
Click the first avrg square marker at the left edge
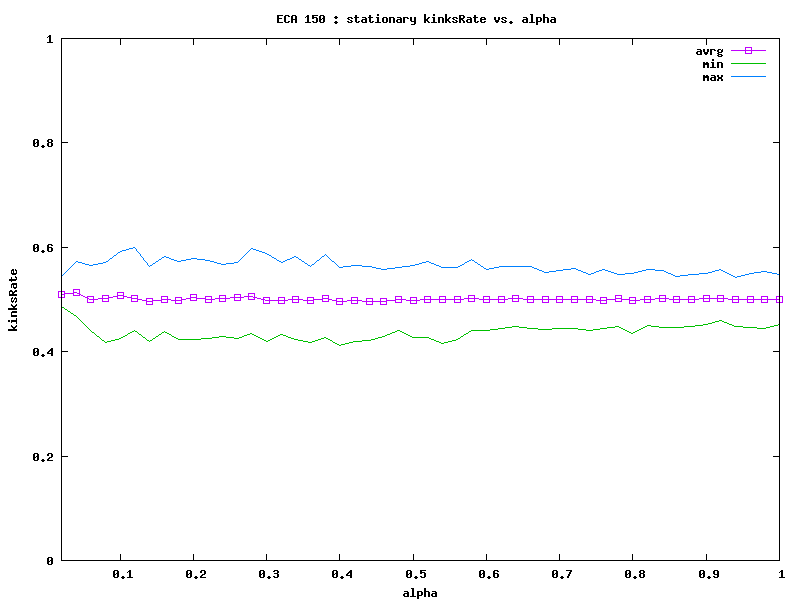[x=62, y=294]
